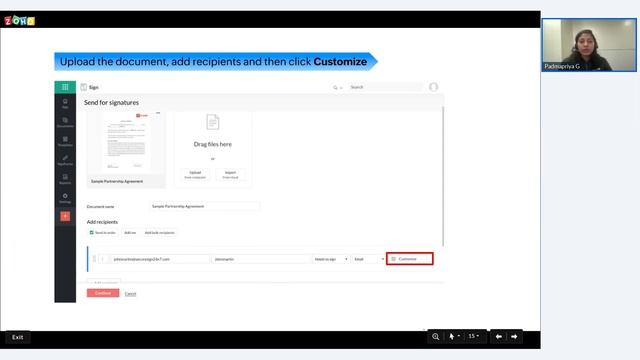Click the presentation zoom magnifier icon
Image resolution: width=640 pixels, height=360 pixels.
pos(436,336)
